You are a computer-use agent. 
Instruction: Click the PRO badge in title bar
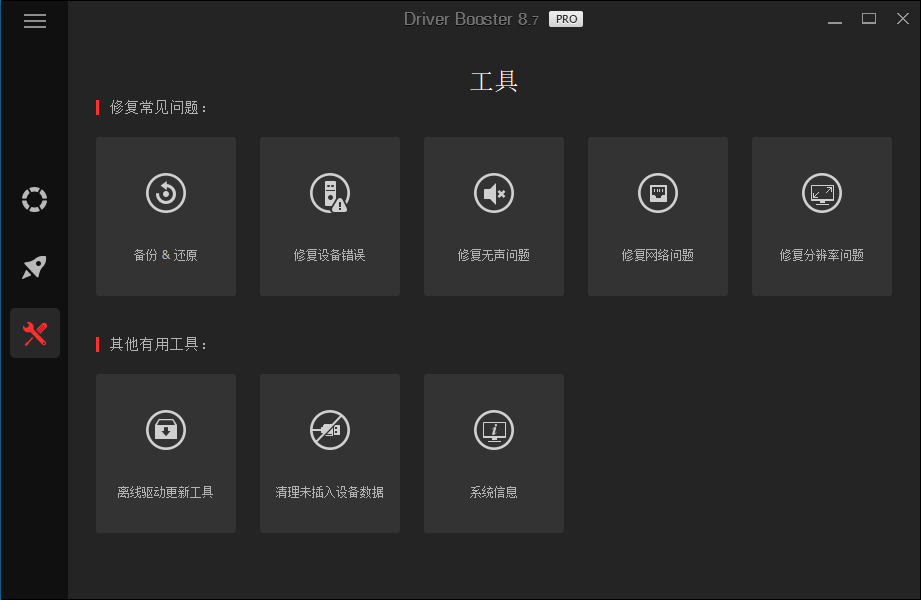[565, 18]
